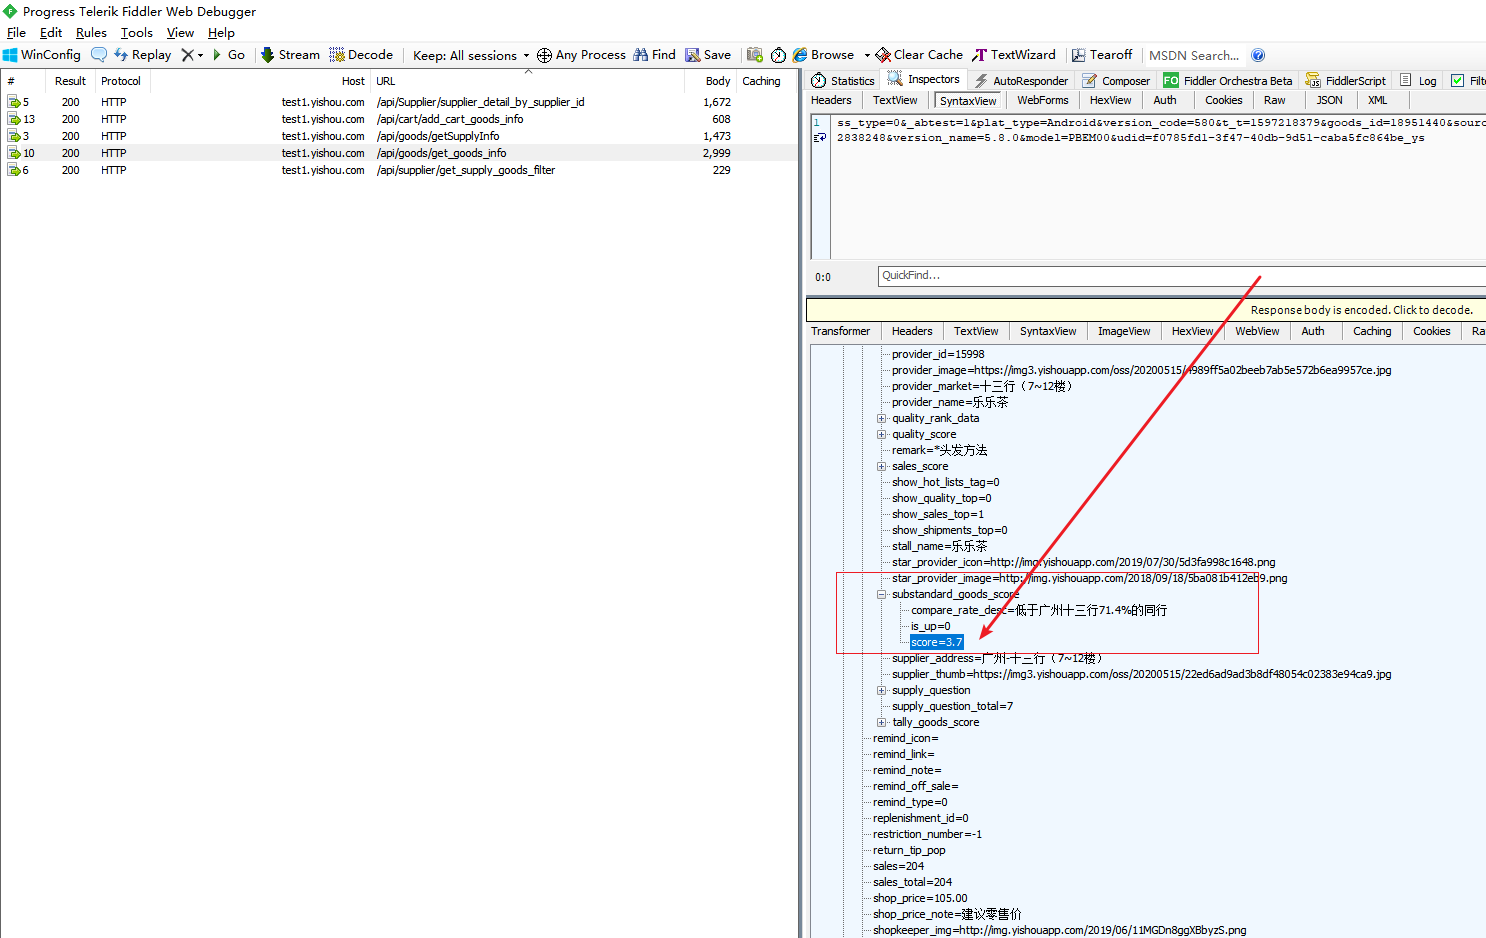Image resolution: width=1486 pixels, height=938 pixels.
Task: Open the Tools menu
Action: click(137, 32)
